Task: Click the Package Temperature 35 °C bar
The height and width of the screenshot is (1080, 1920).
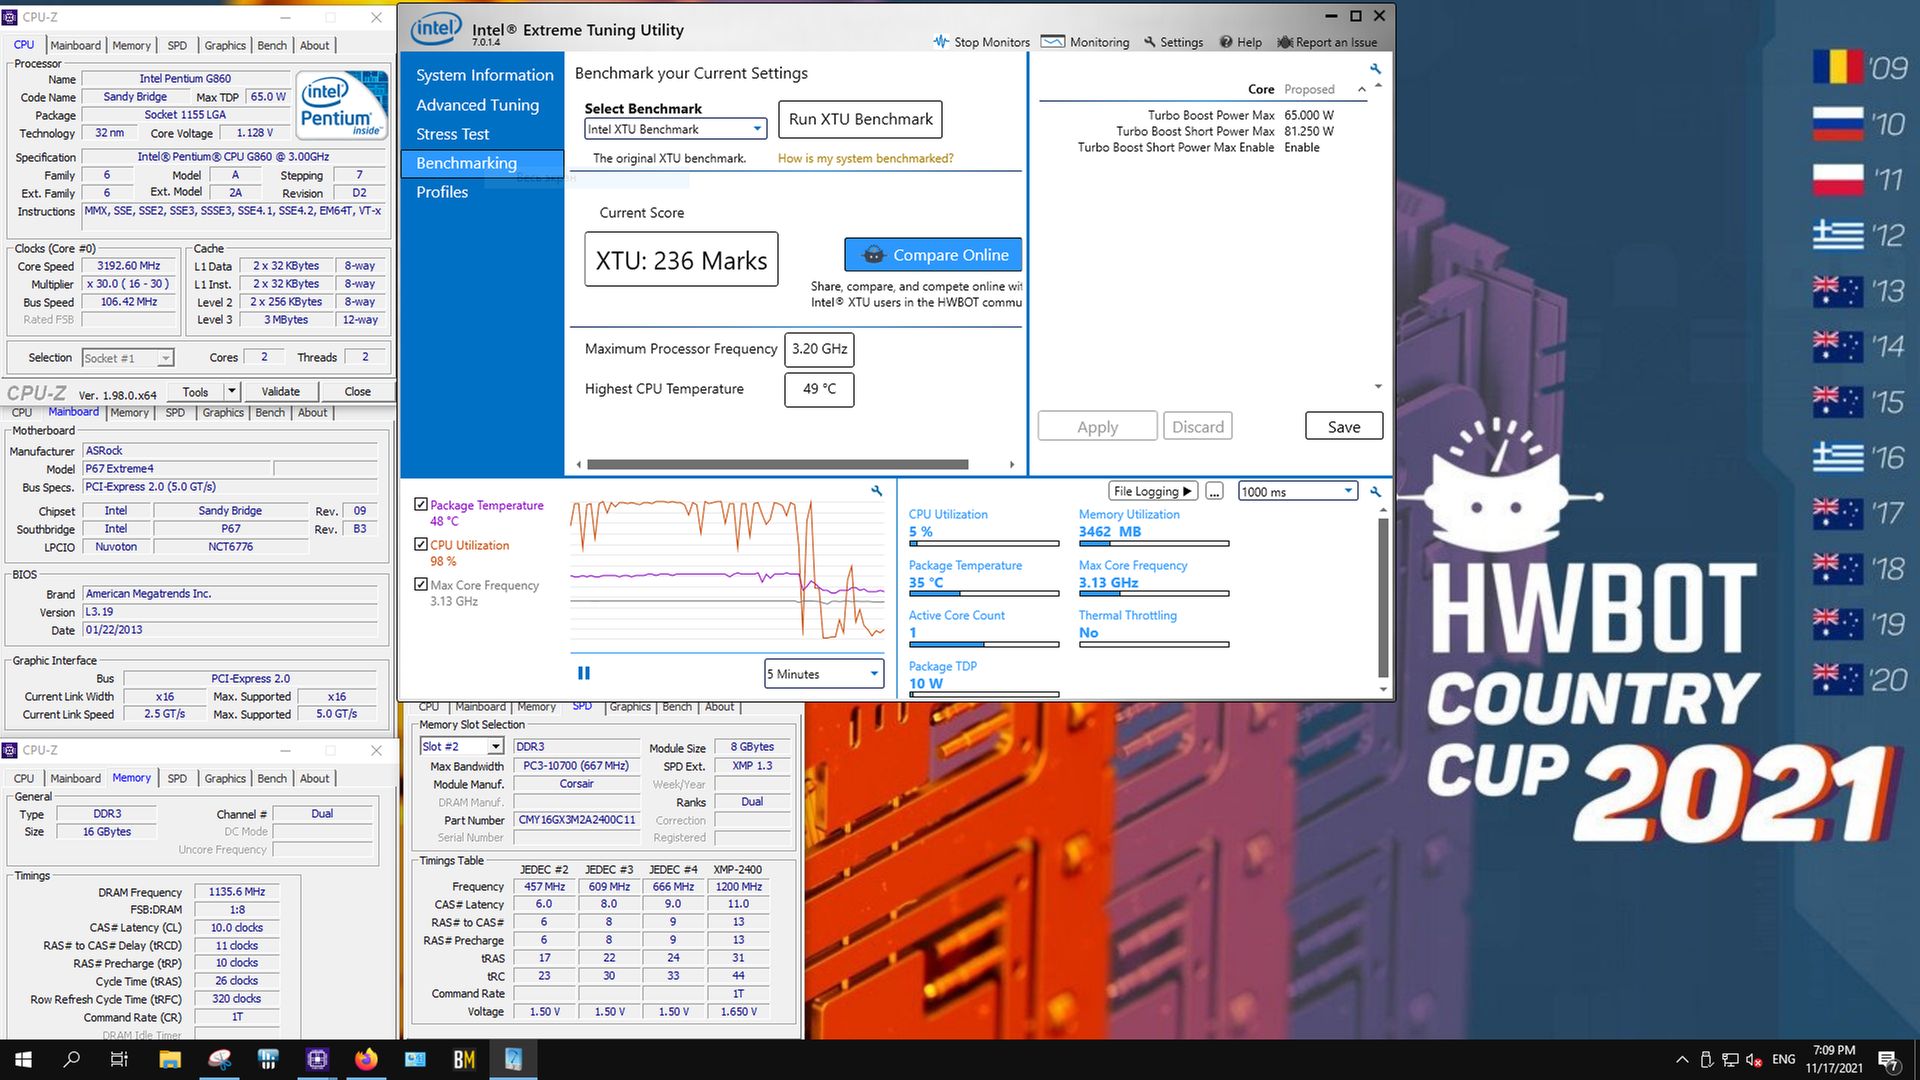Action: (x=983, y=594)
